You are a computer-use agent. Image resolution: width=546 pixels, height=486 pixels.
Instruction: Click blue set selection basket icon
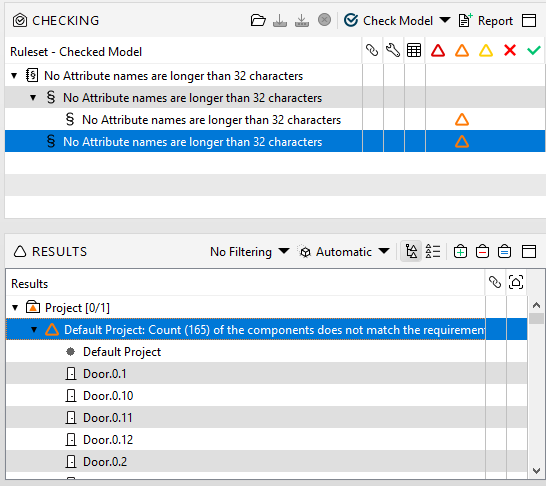[x=504, y=251]
